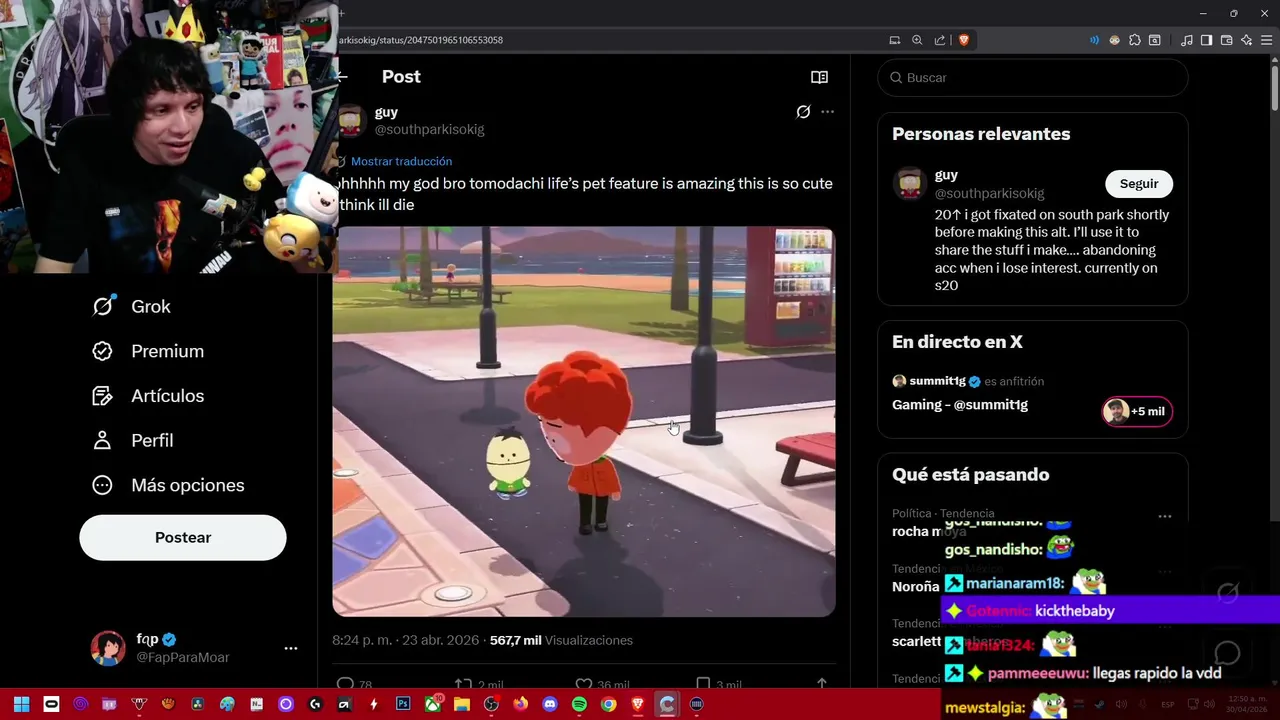This screenshot has height=720, width=1280.
Task: Click the install app icon in address bar
Action: tap(895, 40)
